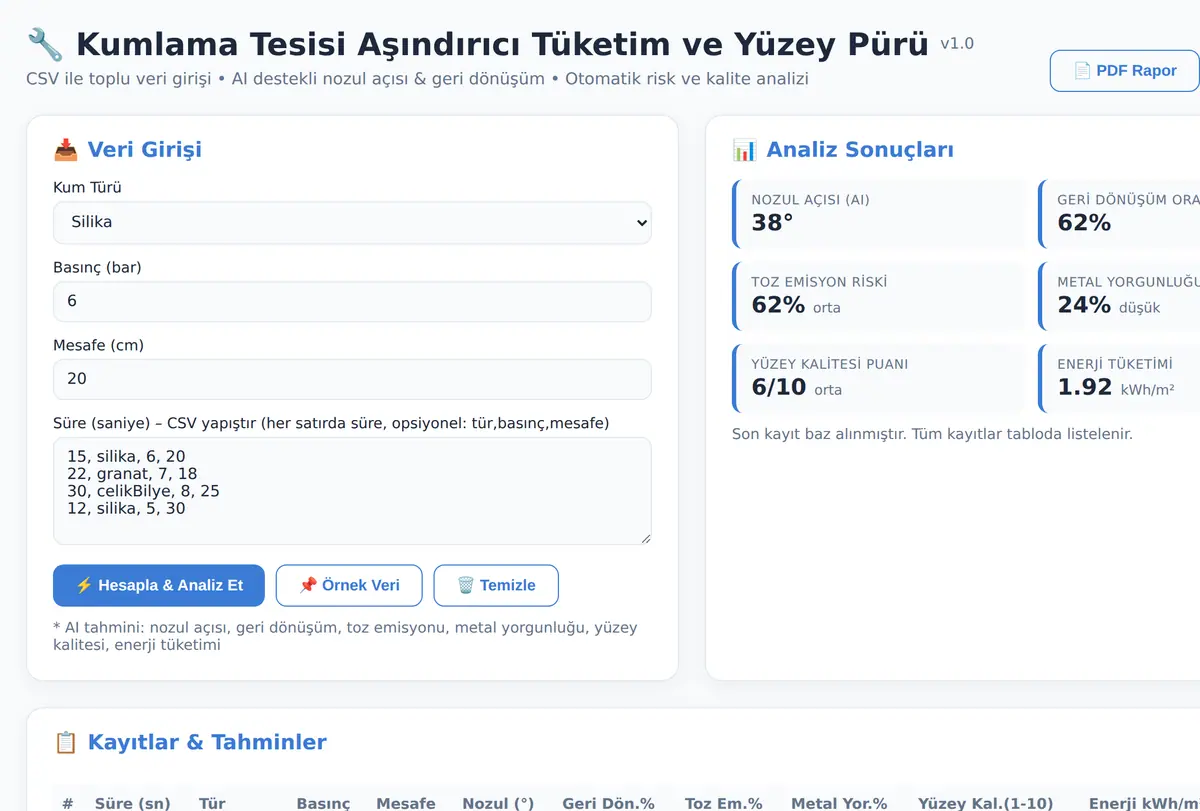Click the Metal Yorgunluğu 24% card

tap(1119, 296)
